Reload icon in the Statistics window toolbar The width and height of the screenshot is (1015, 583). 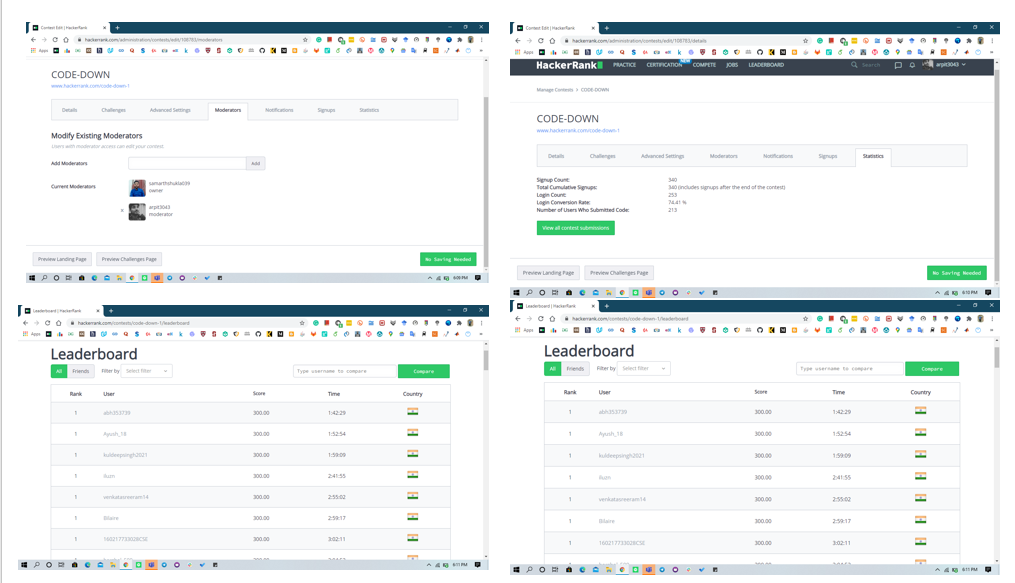pos(541,40)
